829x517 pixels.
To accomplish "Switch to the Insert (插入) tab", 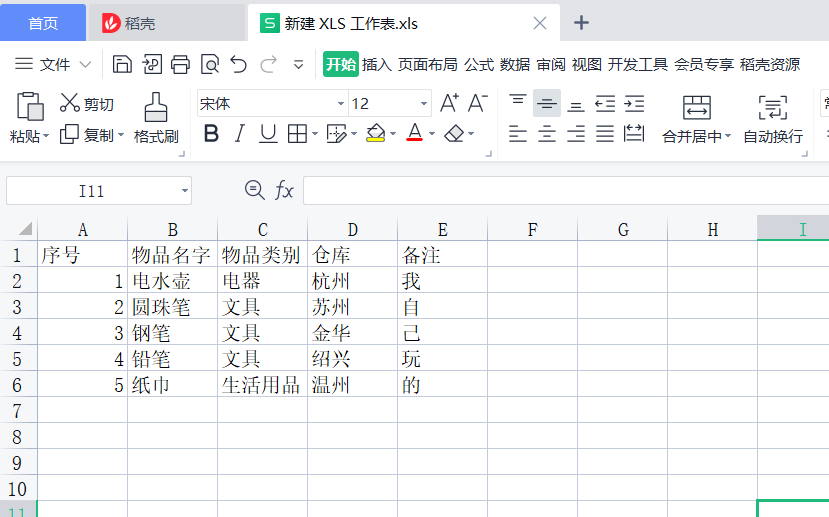I will pos(376,64).
